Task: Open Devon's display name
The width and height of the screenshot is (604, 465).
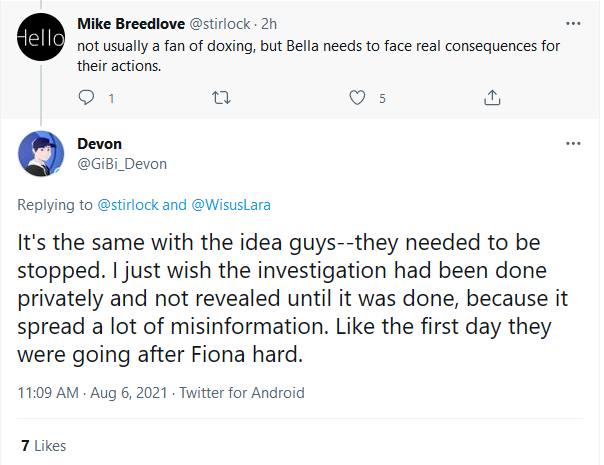Action: click(99, 144)
